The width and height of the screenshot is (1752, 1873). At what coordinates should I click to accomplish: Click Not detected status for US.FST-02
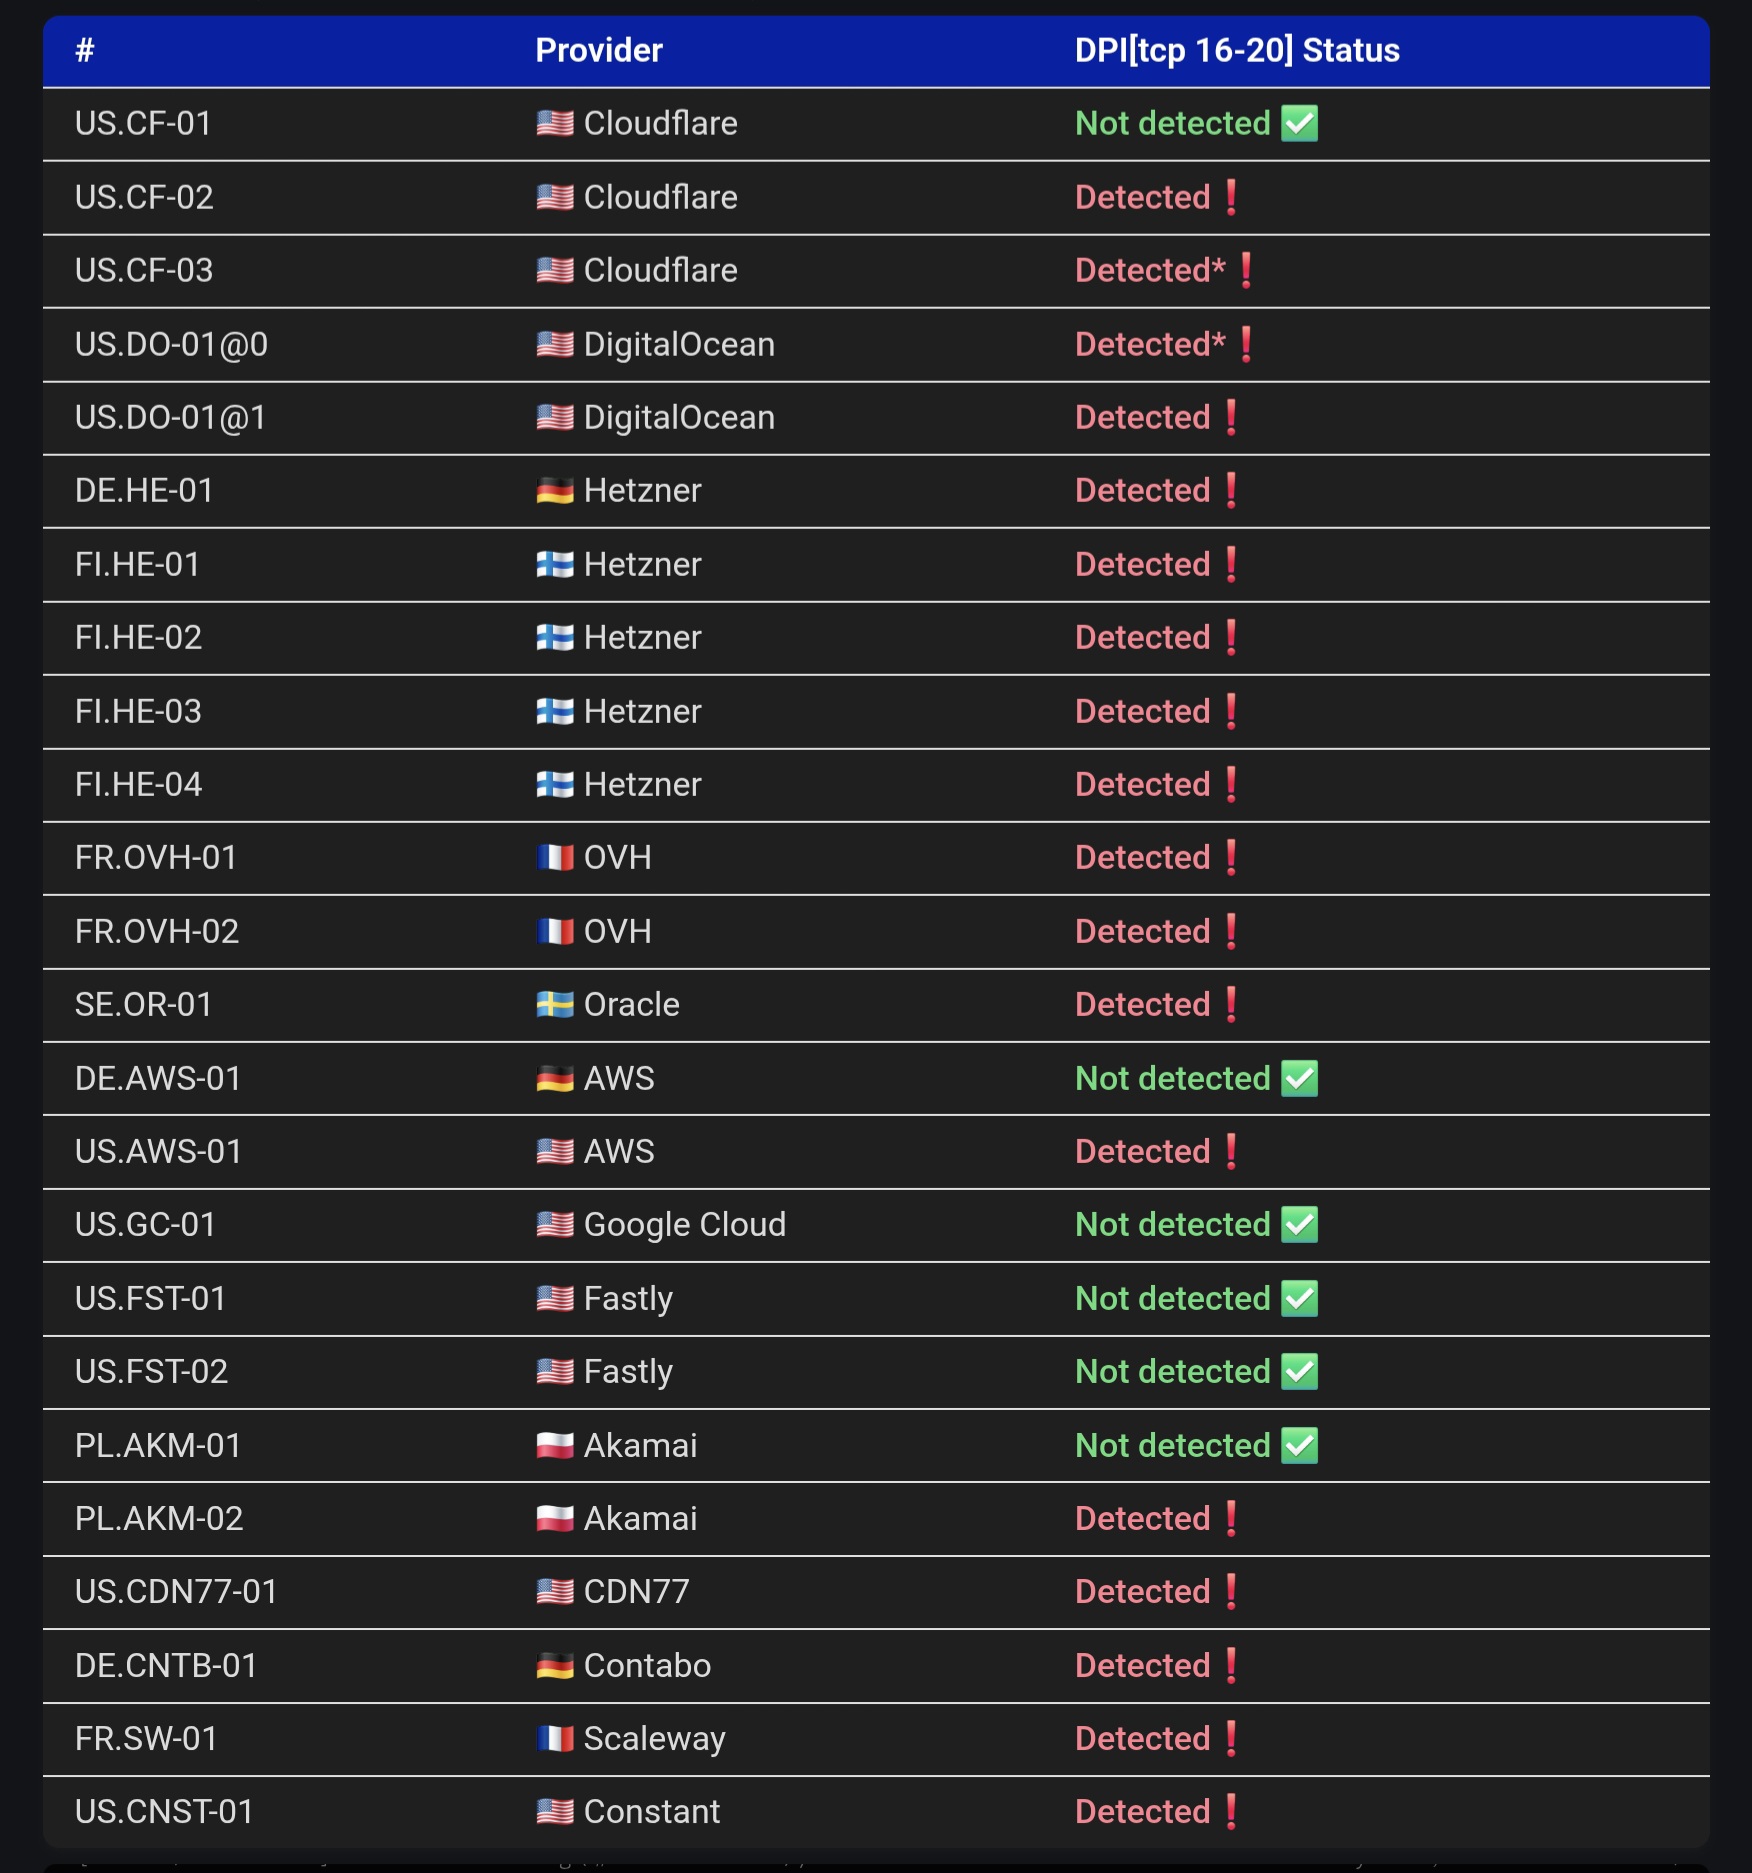pyautogui.click(x=1172, y=1371)
